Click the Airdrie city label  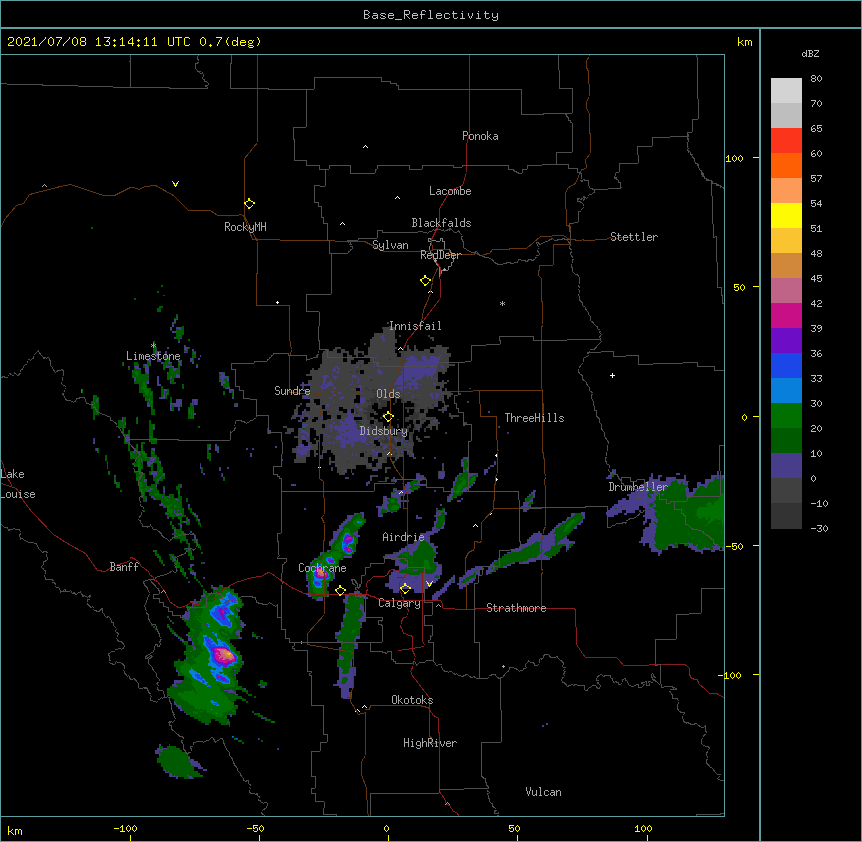(x=403, y=537)
